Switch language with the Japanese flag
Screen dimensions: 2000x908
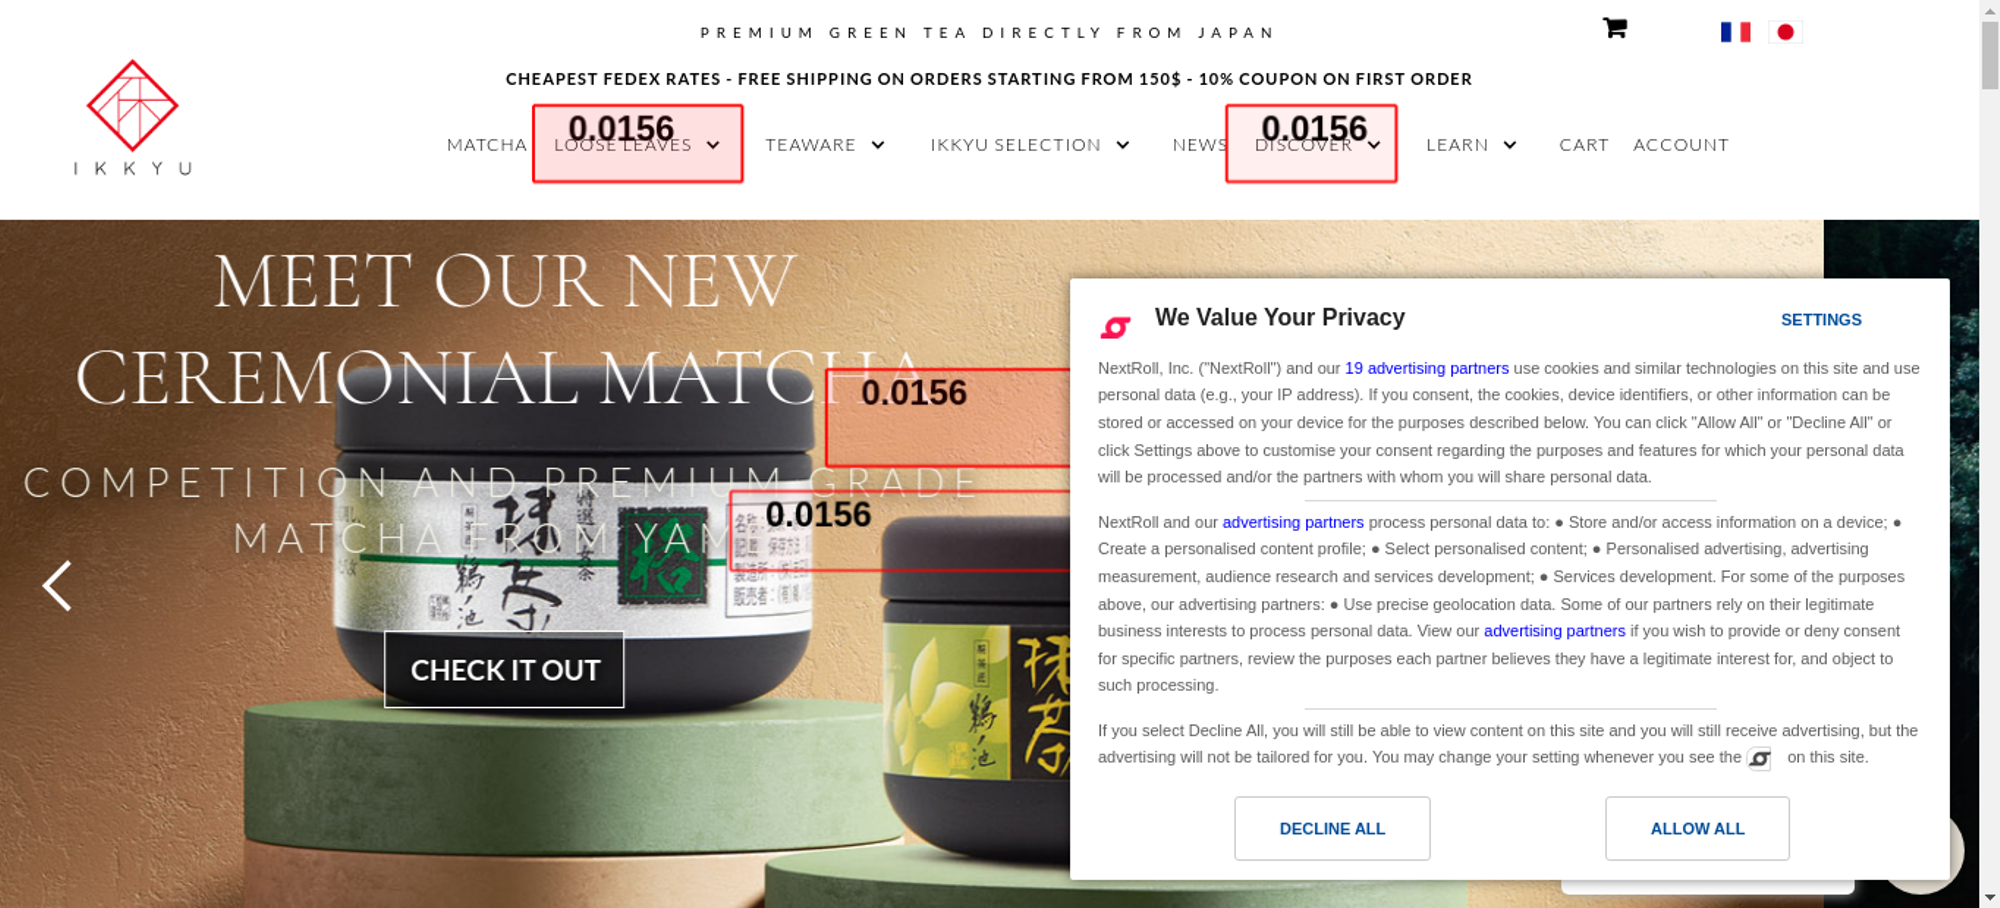(1785, 32)
